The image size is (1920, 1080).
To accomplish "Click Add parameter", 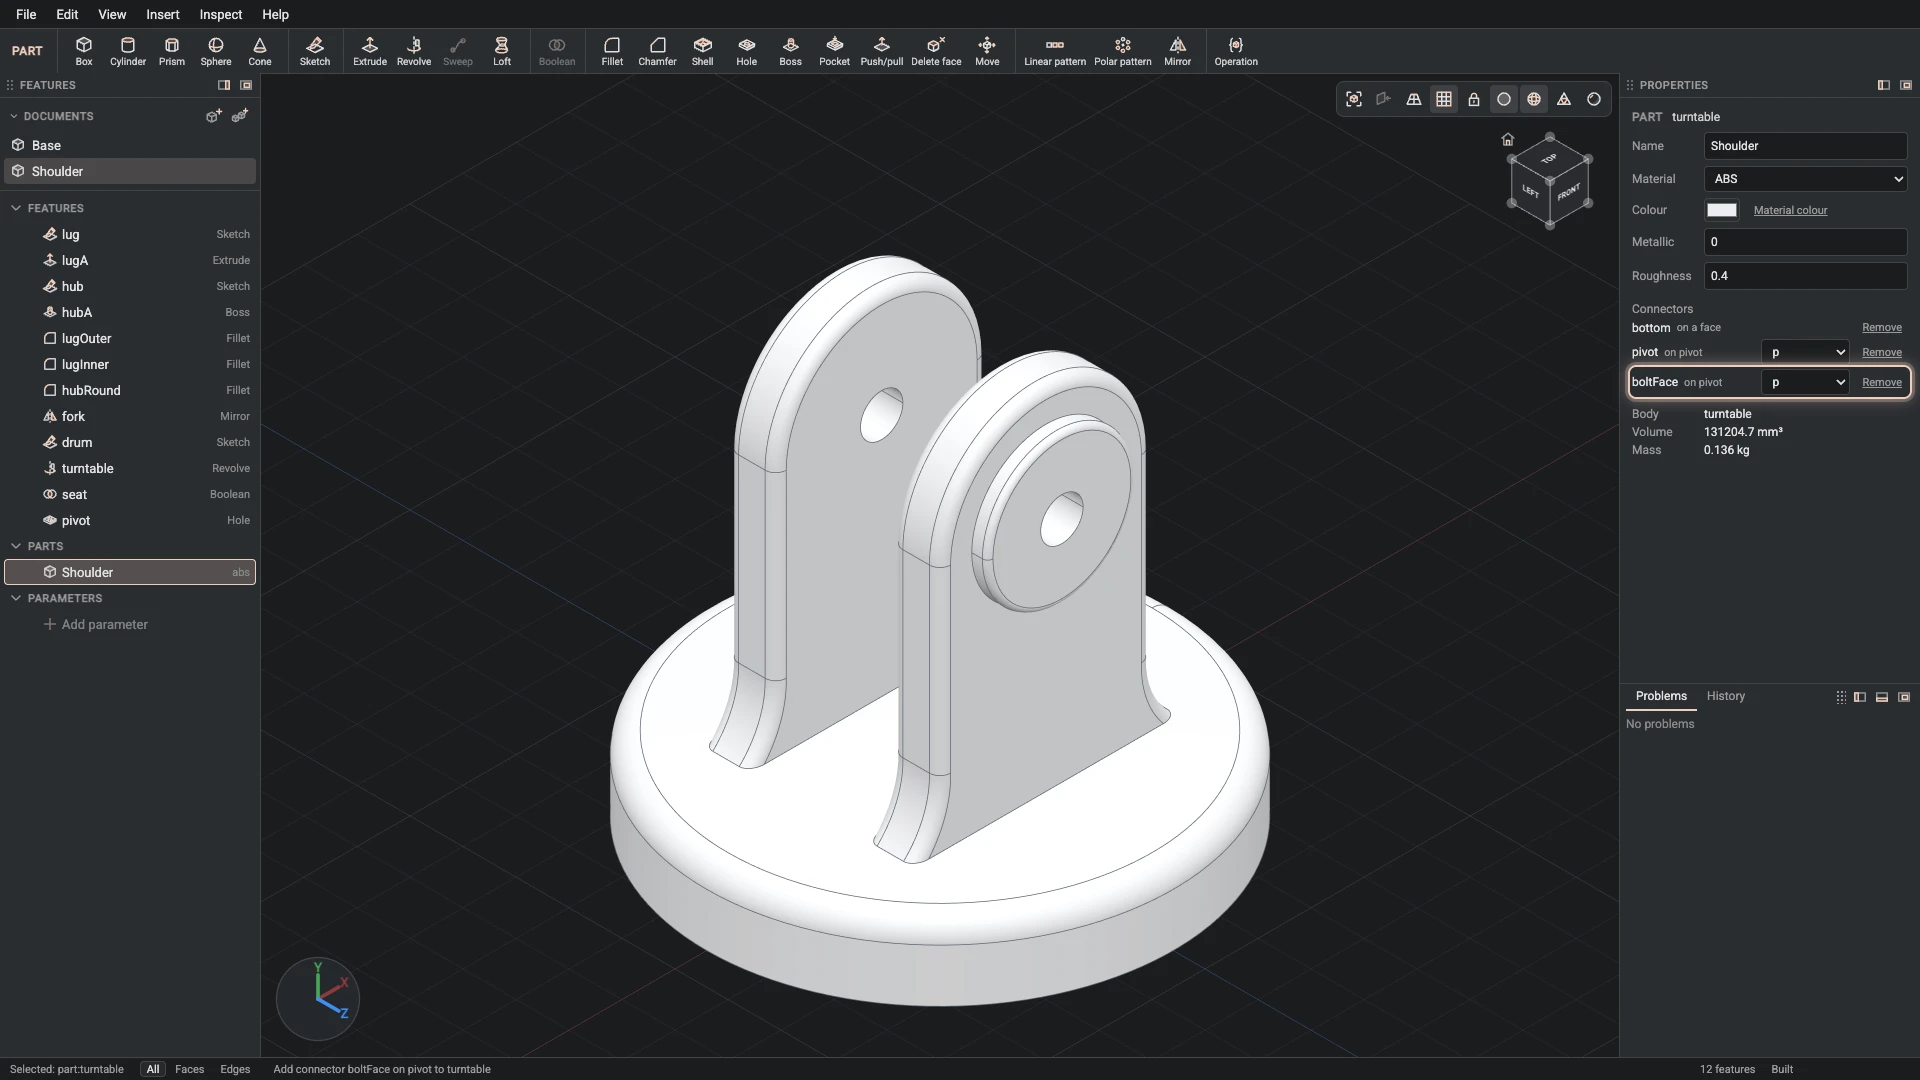I will (96, 624).
